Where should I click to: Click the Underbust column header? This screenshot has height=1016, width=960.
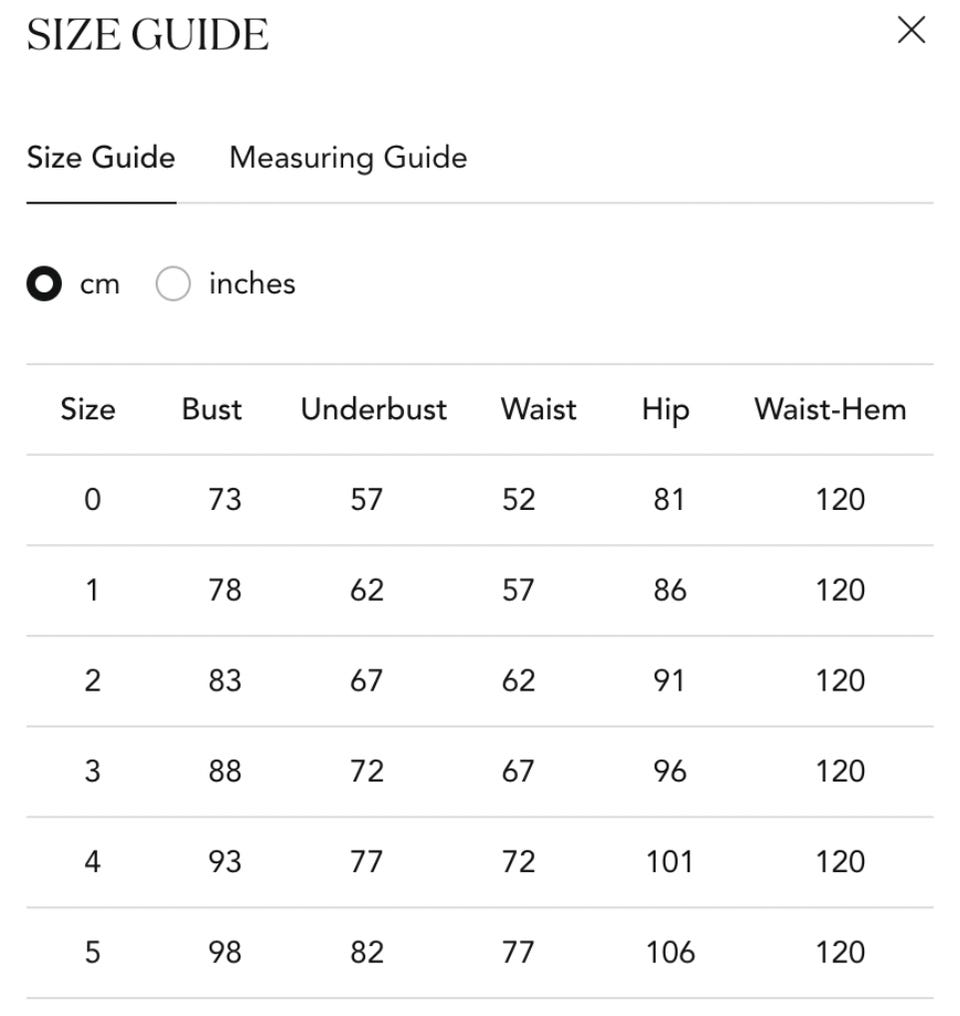(x=374, y=410)
